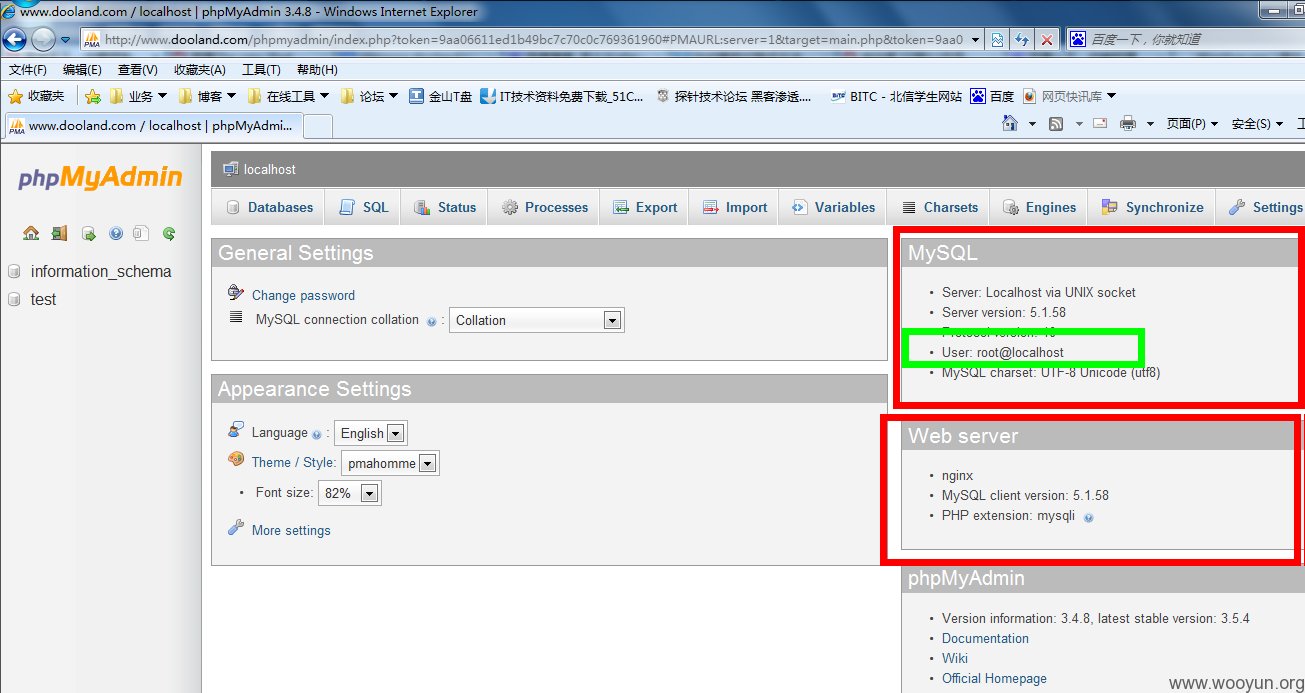The width and height of the screenshot is (1305, 693).
Task: Expand the 业务 favorites folder
Action: (x=139, y=96)
